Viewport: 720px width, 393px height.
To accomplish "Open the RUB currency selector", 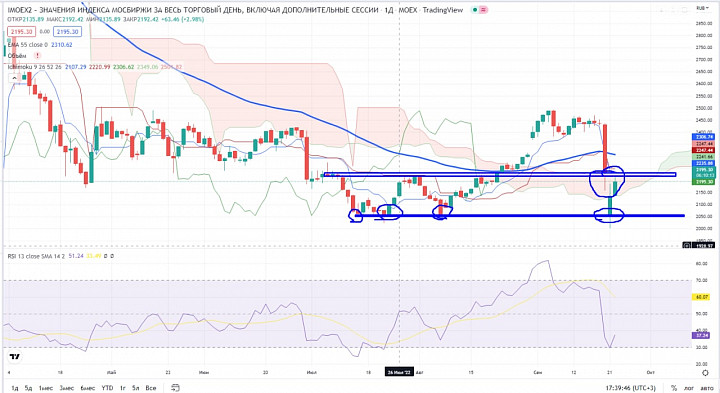I will (x=702, y=8).
